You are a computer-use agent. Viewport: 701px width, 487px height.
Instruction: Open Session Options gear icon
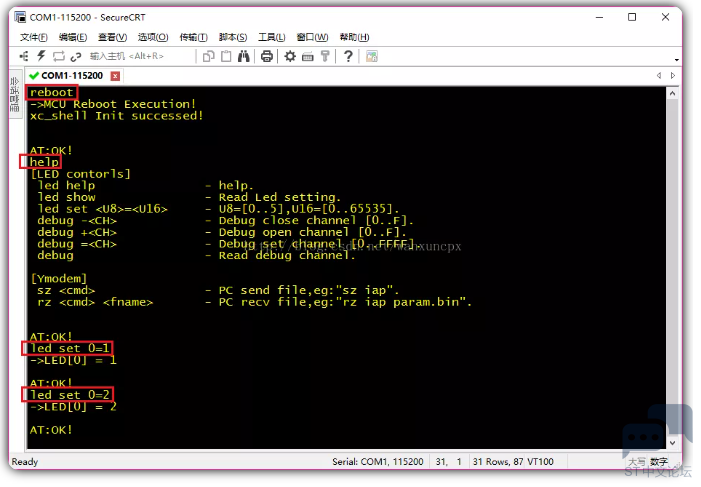tap(290, 56)
